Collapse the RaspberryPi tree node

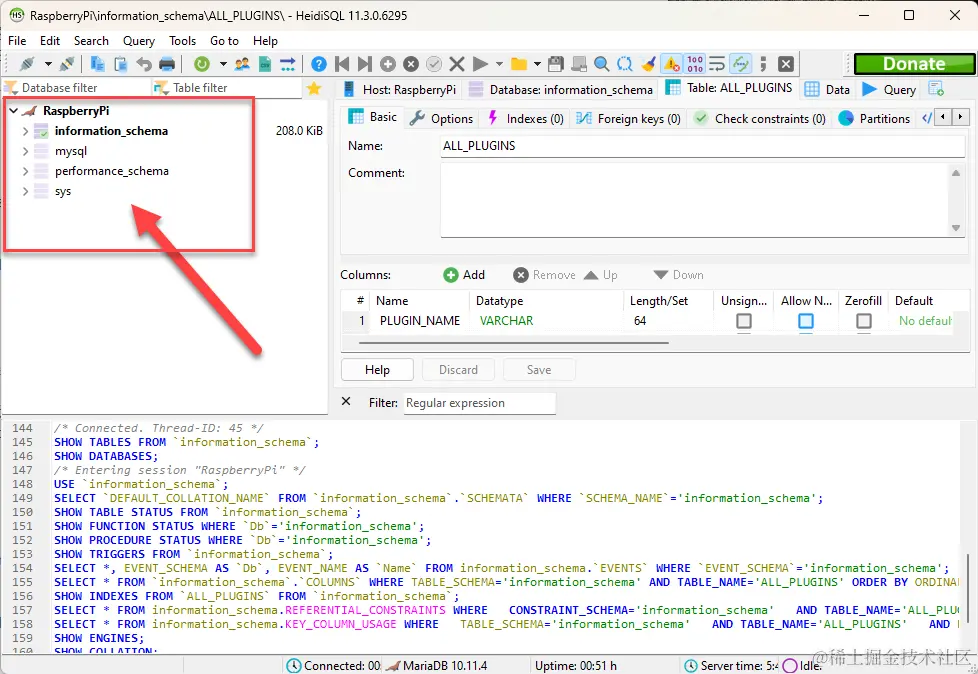13,110
